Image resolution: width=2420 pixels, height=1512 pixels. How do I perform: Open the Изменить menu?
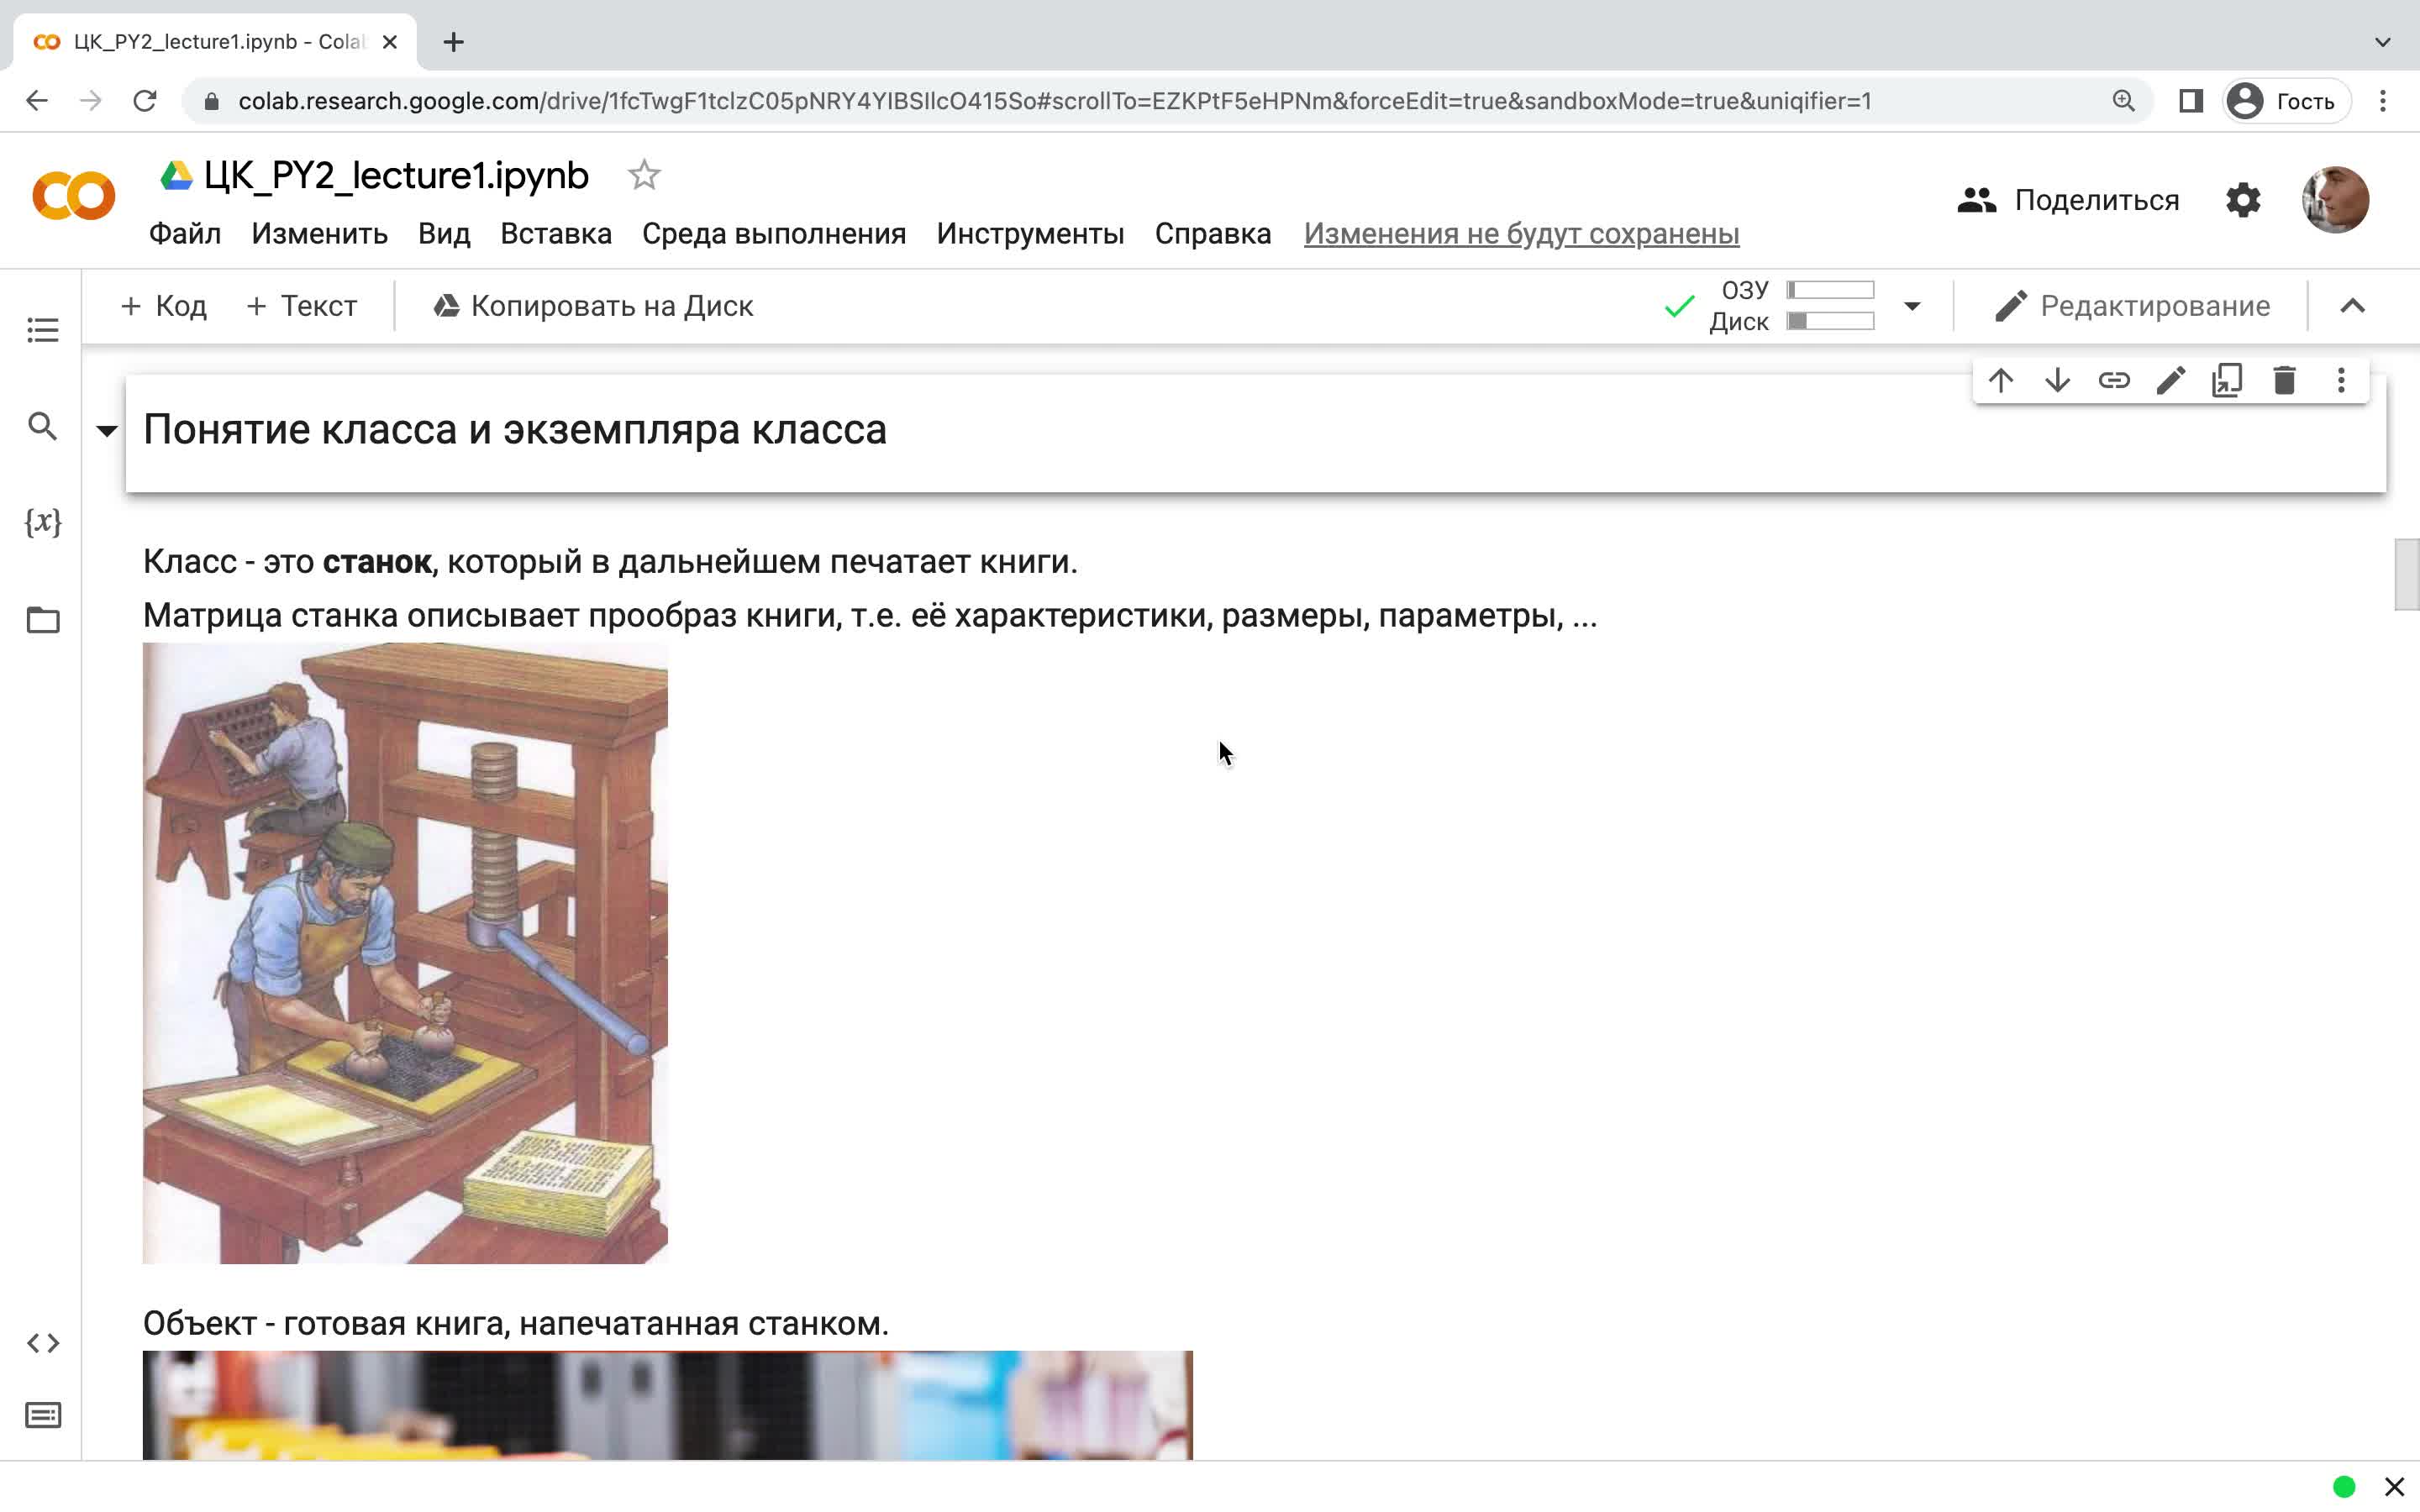pyautogui.click(x=319, y=234)
